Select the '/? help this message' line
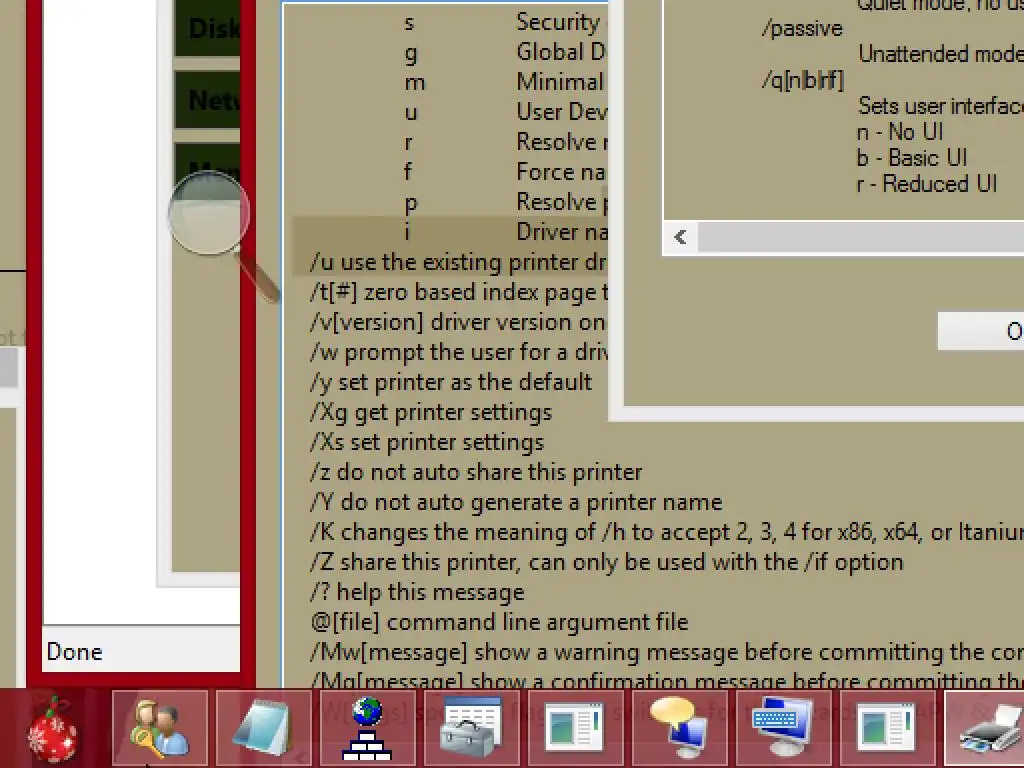The height and width of the screenshot is (768, 1024). [x=417, y=592]
